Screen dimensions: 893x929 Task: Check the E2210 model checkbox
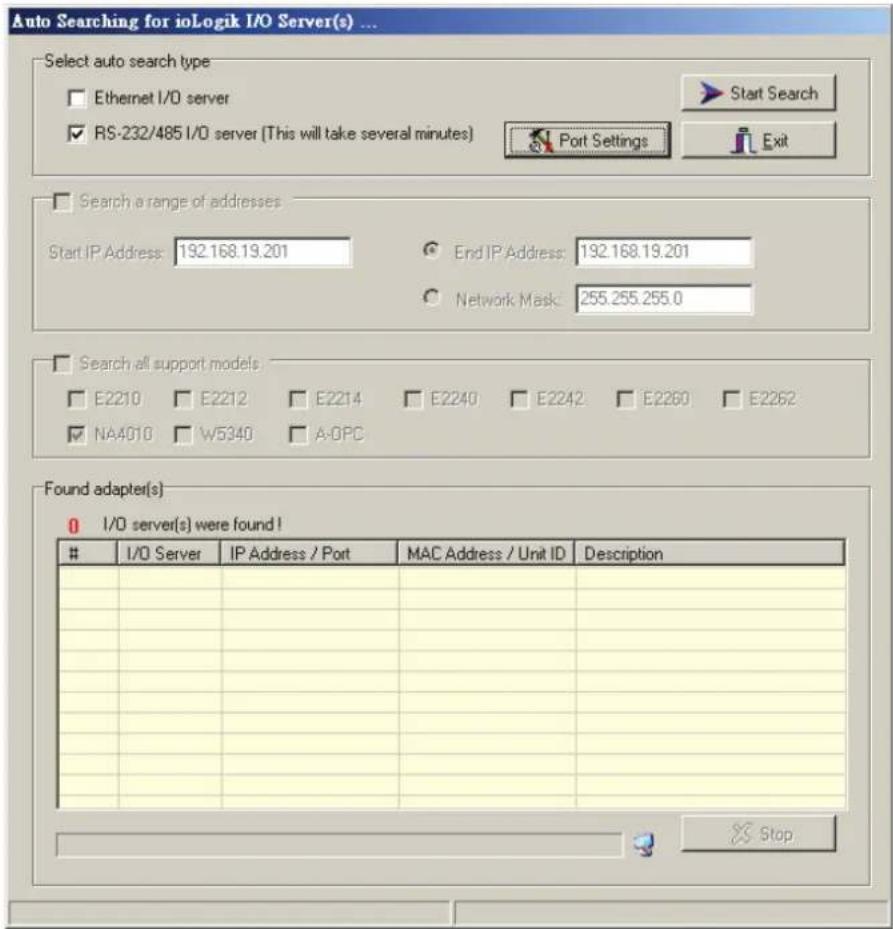click(x=76, y=399)
